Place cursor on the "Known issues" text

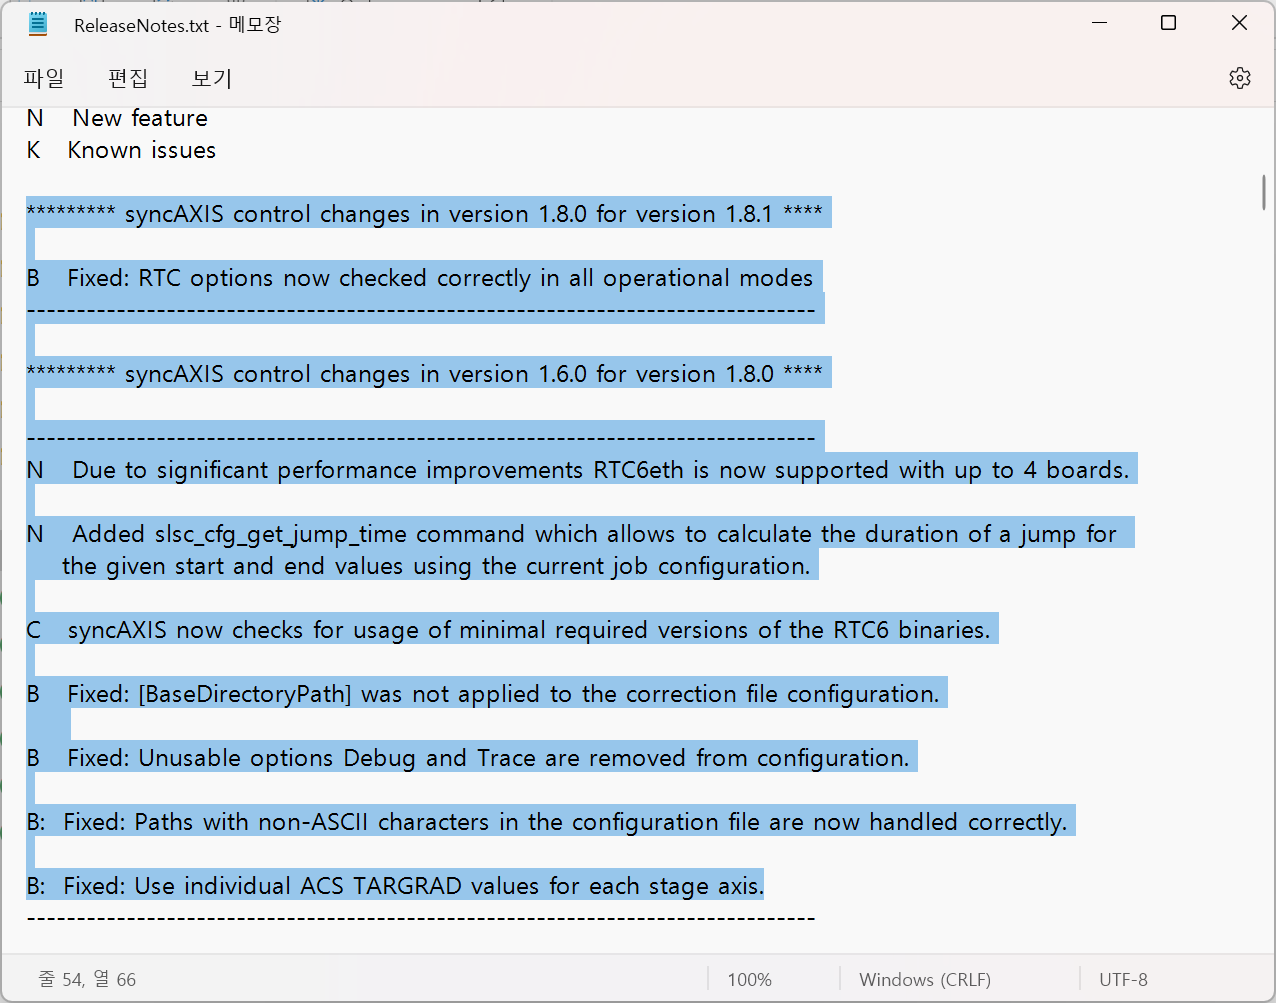point(141,150)
